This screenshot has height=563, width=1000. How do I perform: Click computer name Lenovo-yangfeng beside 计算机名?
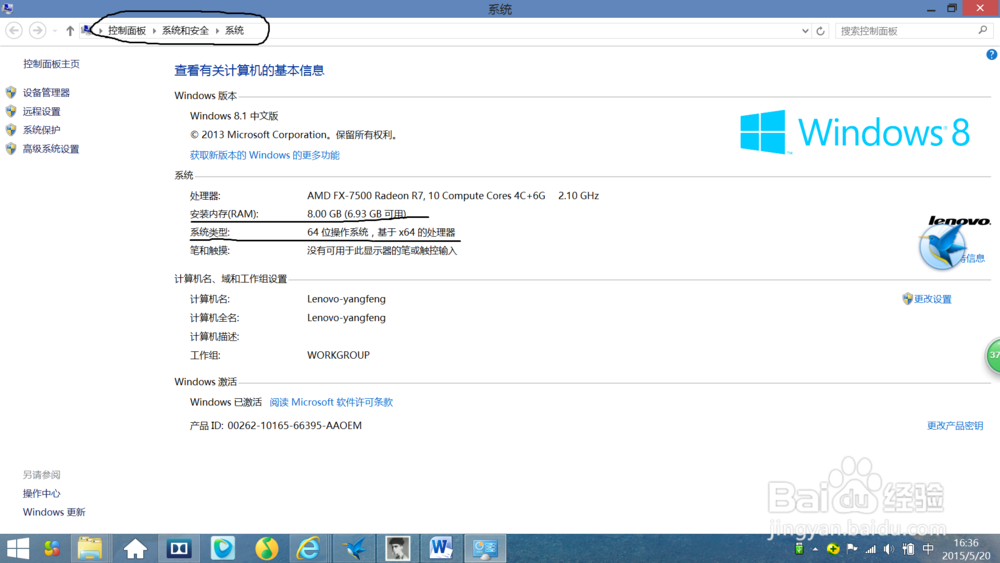pyautogui.click(x=346, y=299)
